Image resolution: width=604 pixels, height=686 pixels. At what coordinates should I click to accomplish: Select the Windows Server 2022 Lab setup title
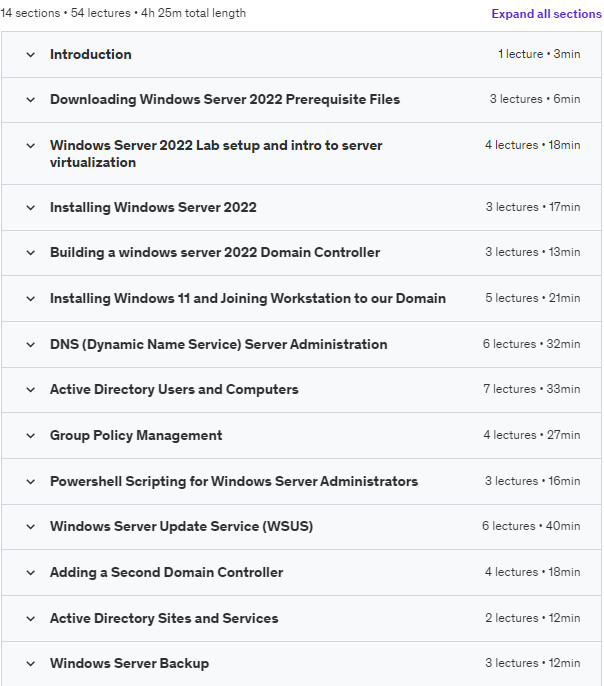click(x=216, y=154)
